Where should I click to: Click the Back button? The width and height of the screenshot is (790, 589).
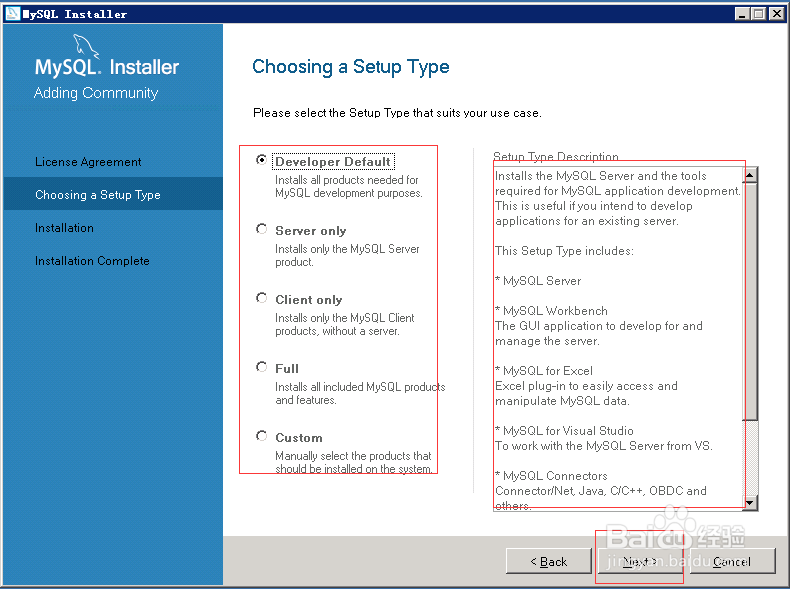[x=549, y=561]
